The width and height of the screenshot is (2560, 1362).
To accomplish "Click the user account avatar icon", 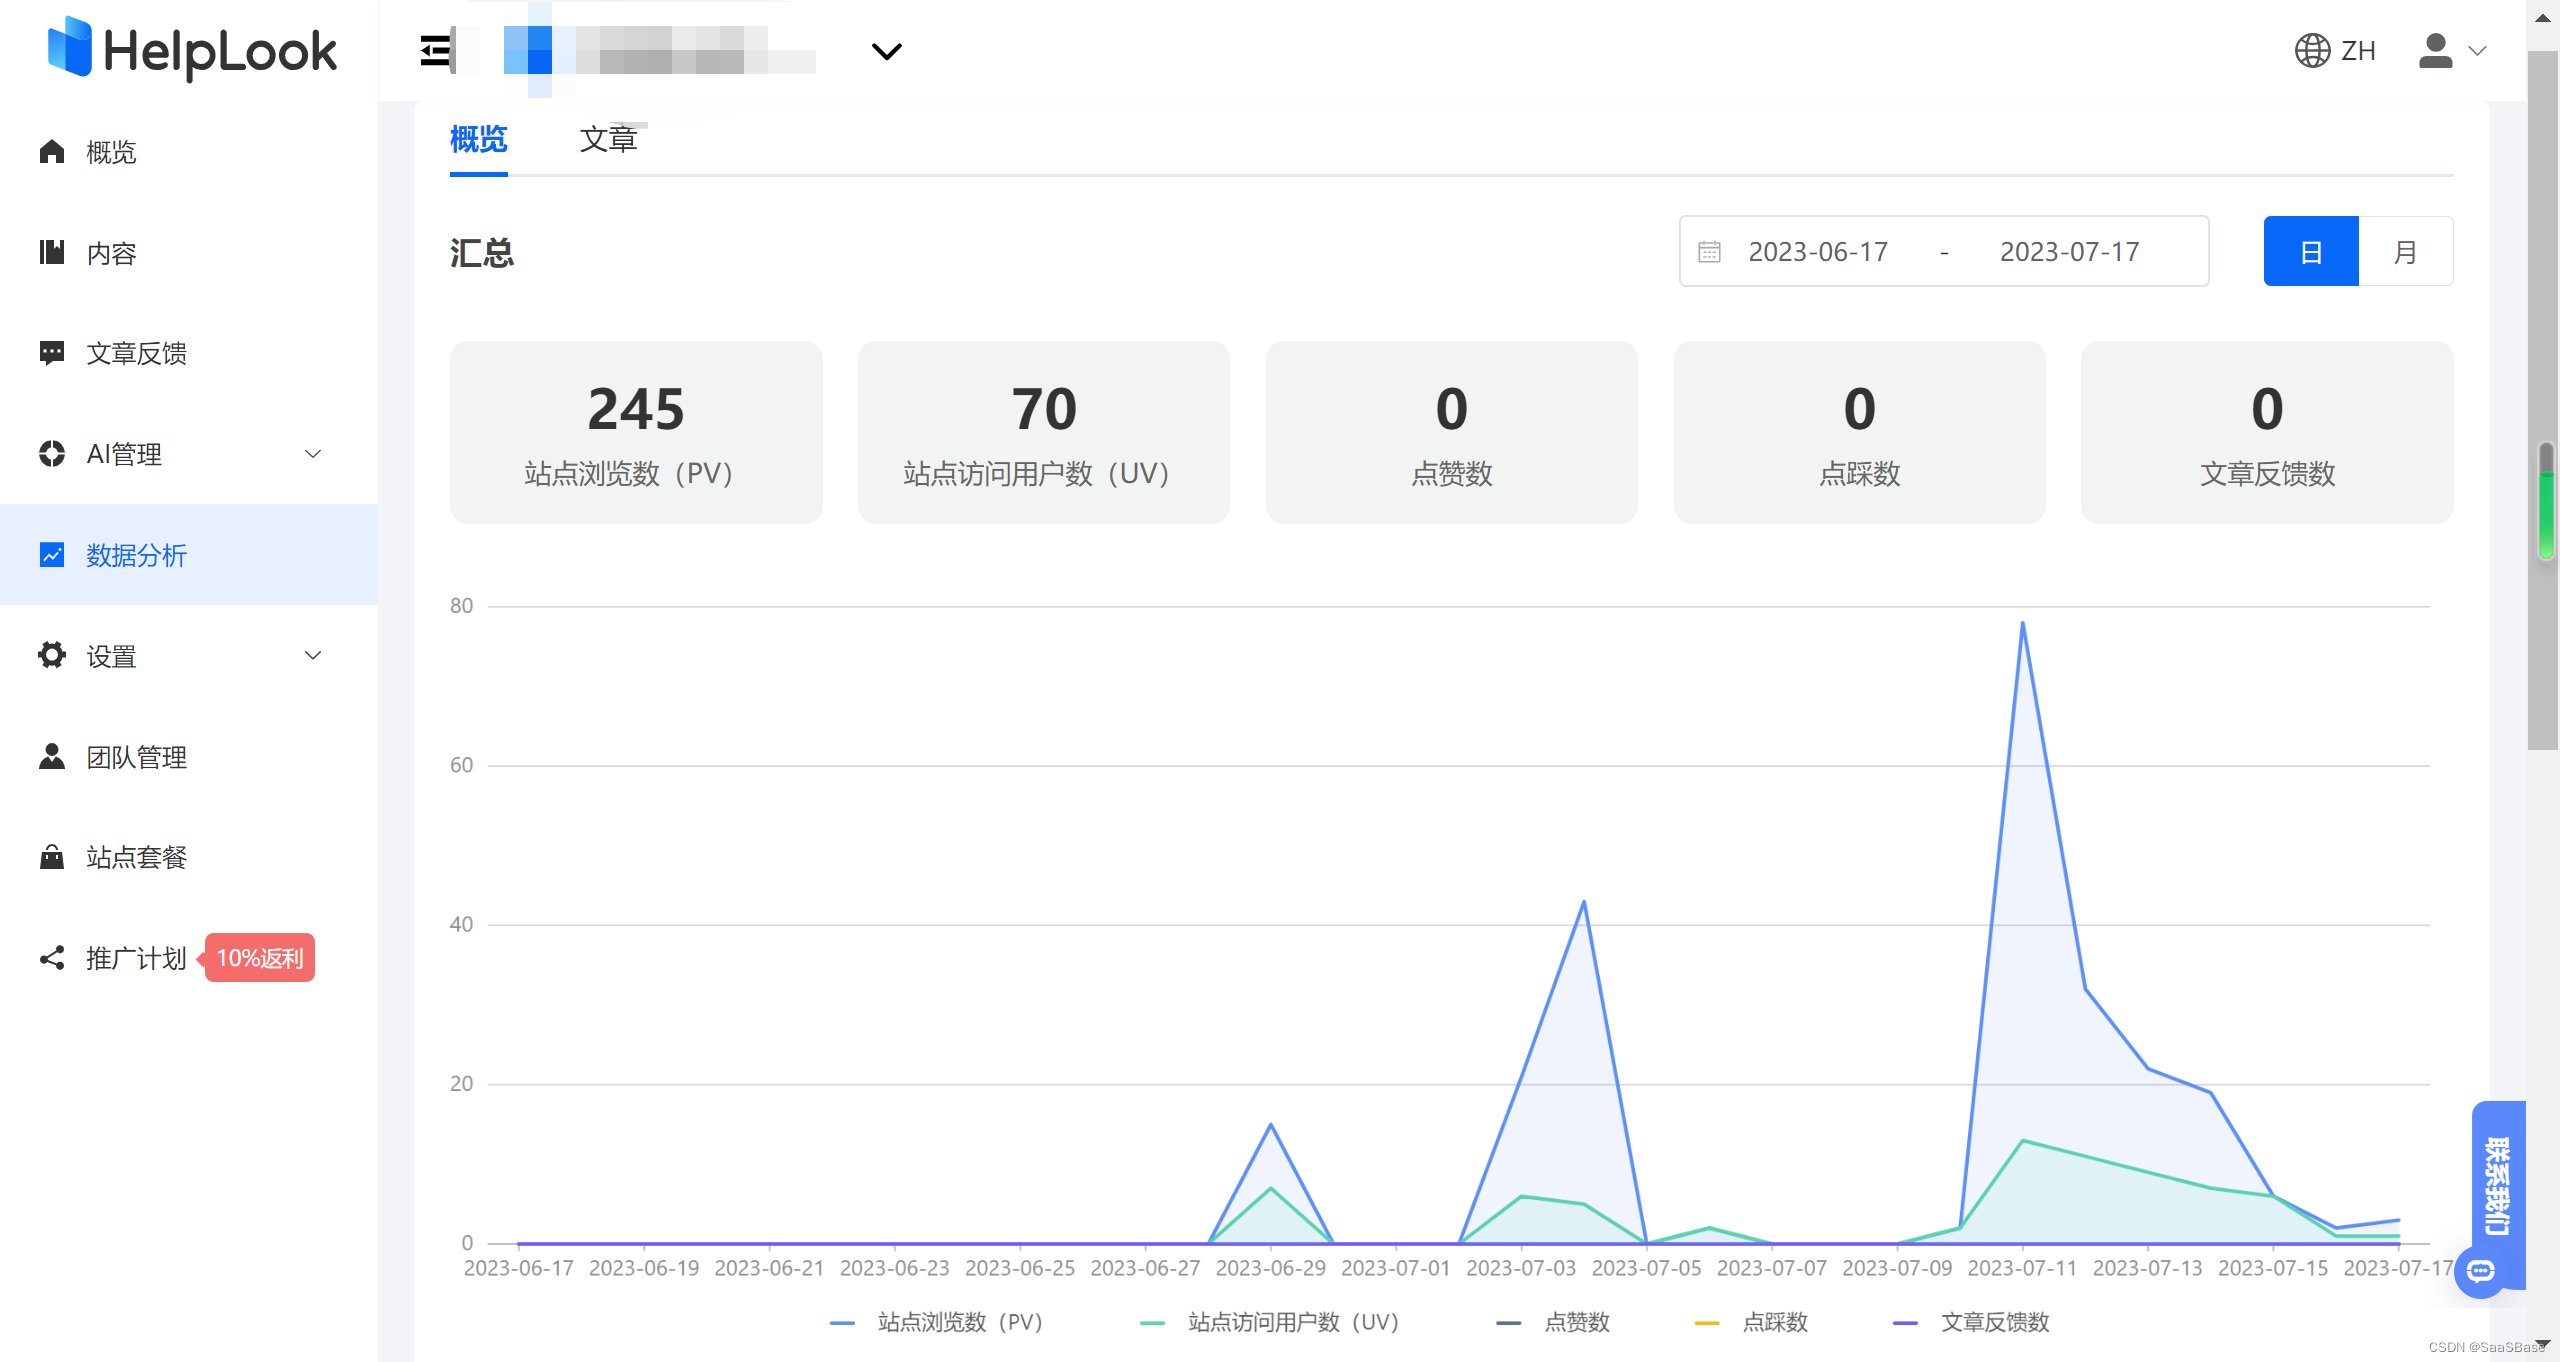I will 2435,51.
